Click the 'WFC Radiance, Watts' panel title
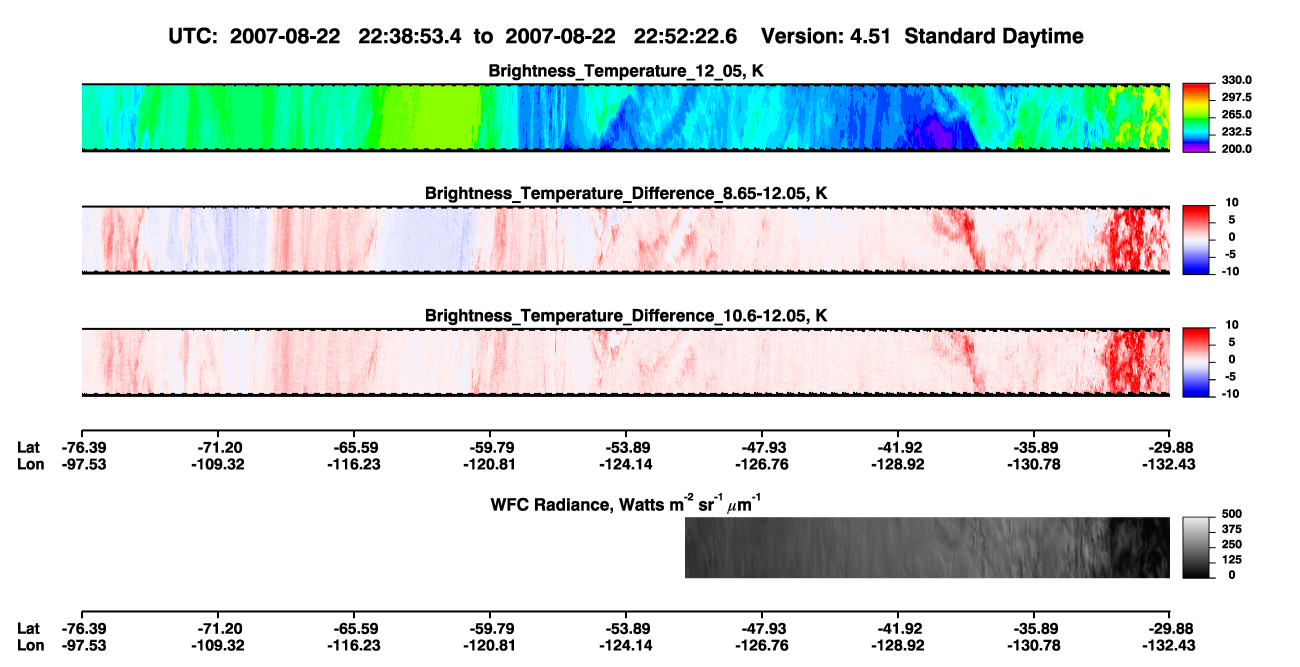This screenshot has width=1300, height=667. tap(626, 503)
